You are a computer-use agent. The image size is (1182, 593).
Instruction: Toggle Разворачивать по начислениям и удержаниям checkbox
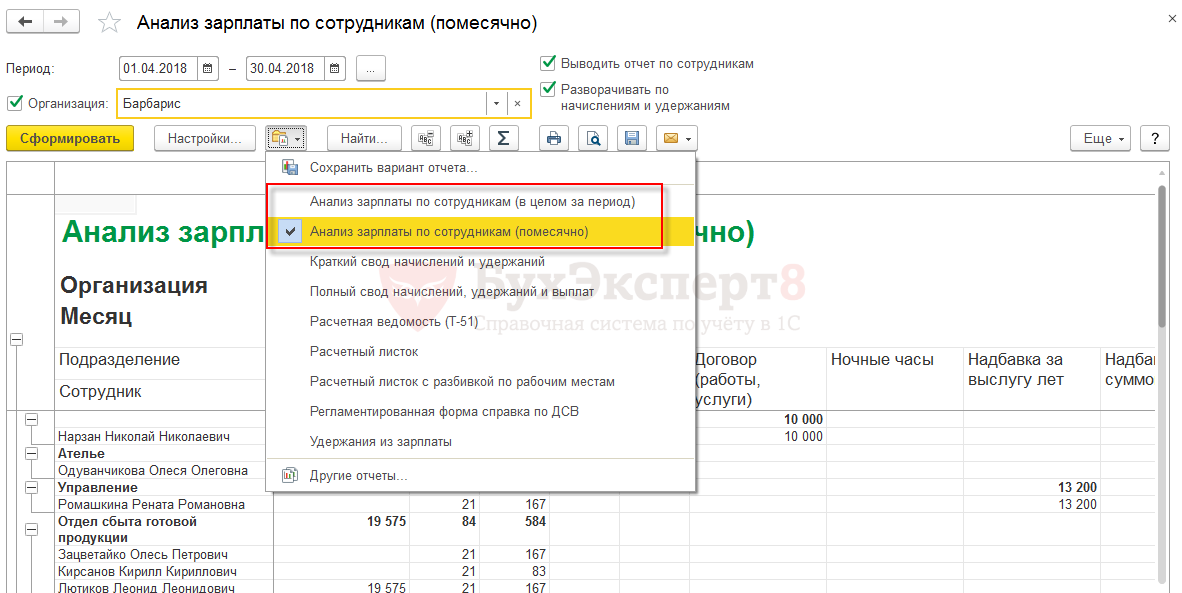pos(548,89)
